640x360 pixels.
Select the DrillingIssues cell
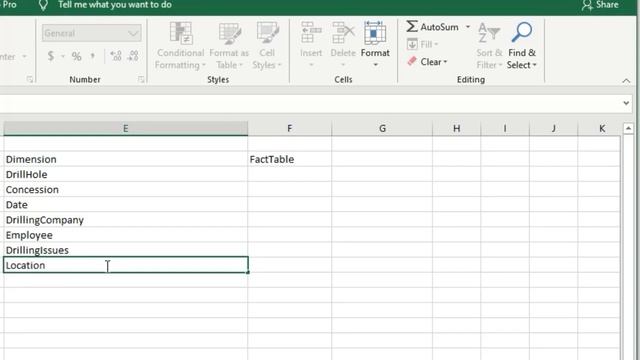tap(125, 250)
